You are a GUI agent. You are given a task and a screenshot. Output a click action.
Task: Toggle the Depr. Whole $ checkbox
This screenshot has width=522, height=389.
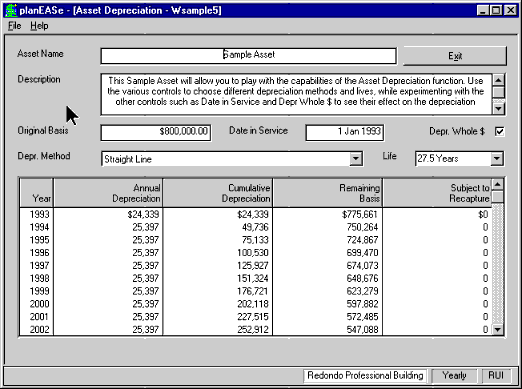pos(499,131)
